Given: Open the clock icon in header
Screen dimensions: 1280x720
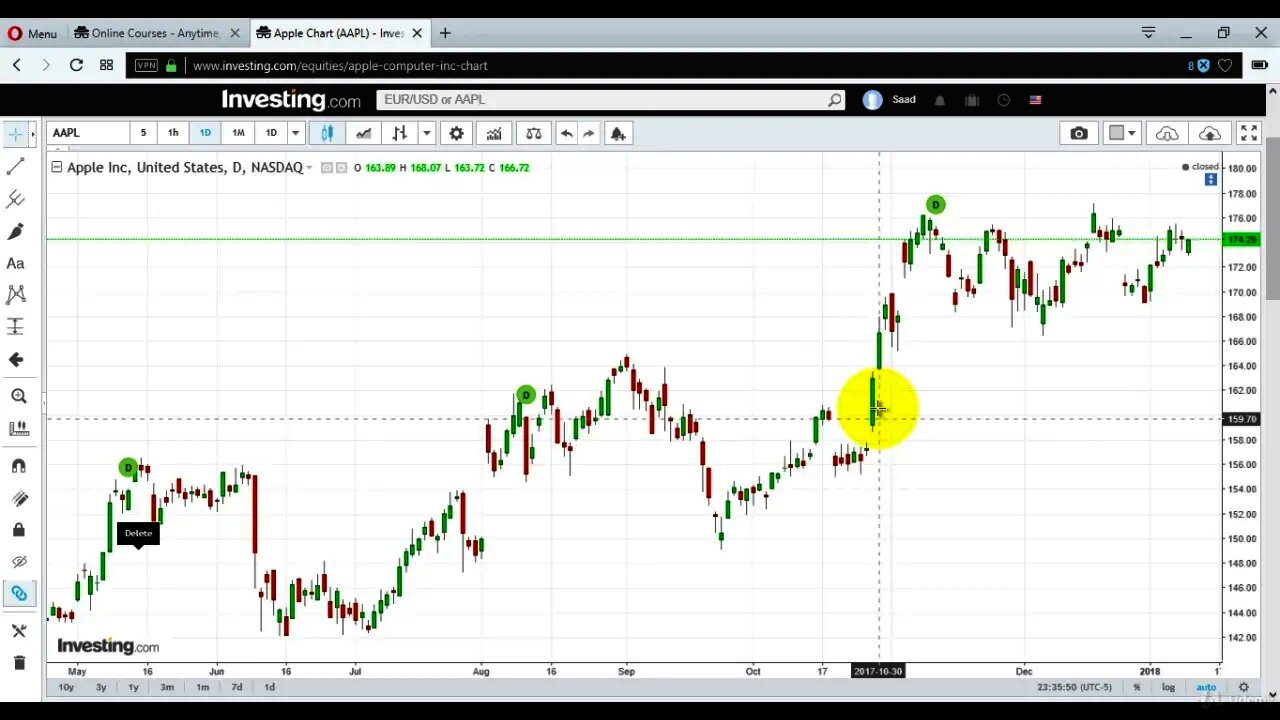Looking at the screenshot, I should [x=1004, y=100].
